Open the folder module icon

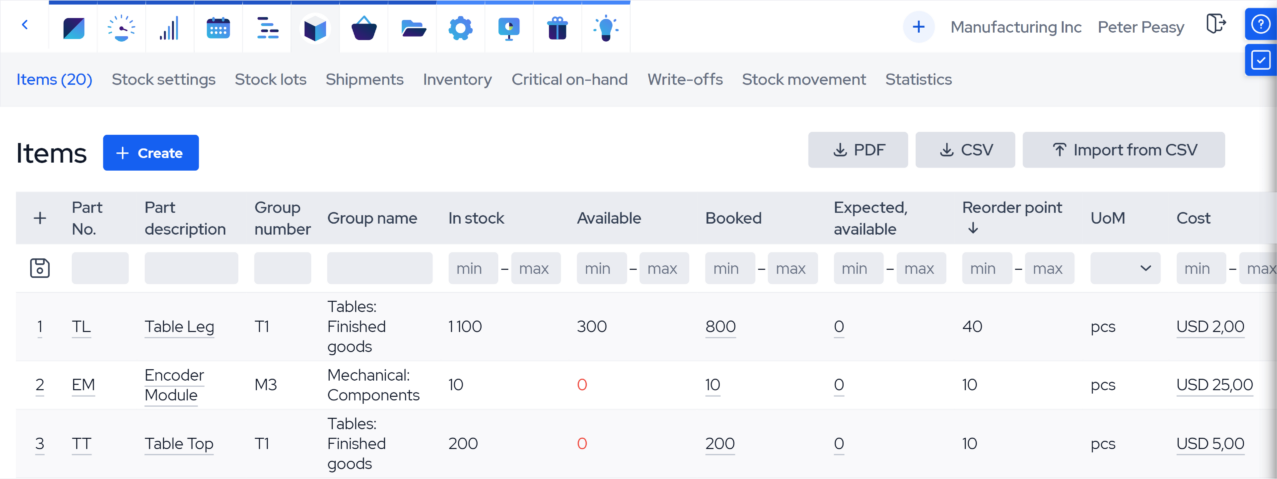click(x=413, y=29)
